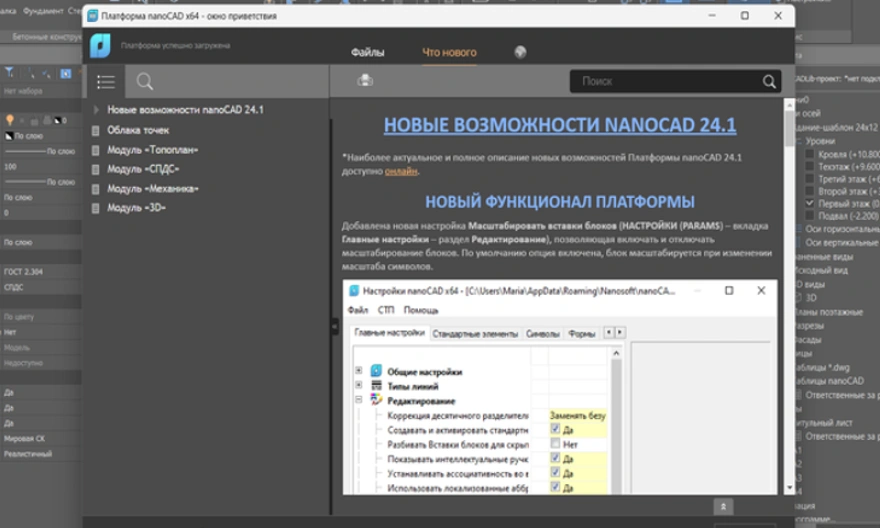
Task: Click the nanoCAD logo in welcome header
Action: (x=100, y=46)
